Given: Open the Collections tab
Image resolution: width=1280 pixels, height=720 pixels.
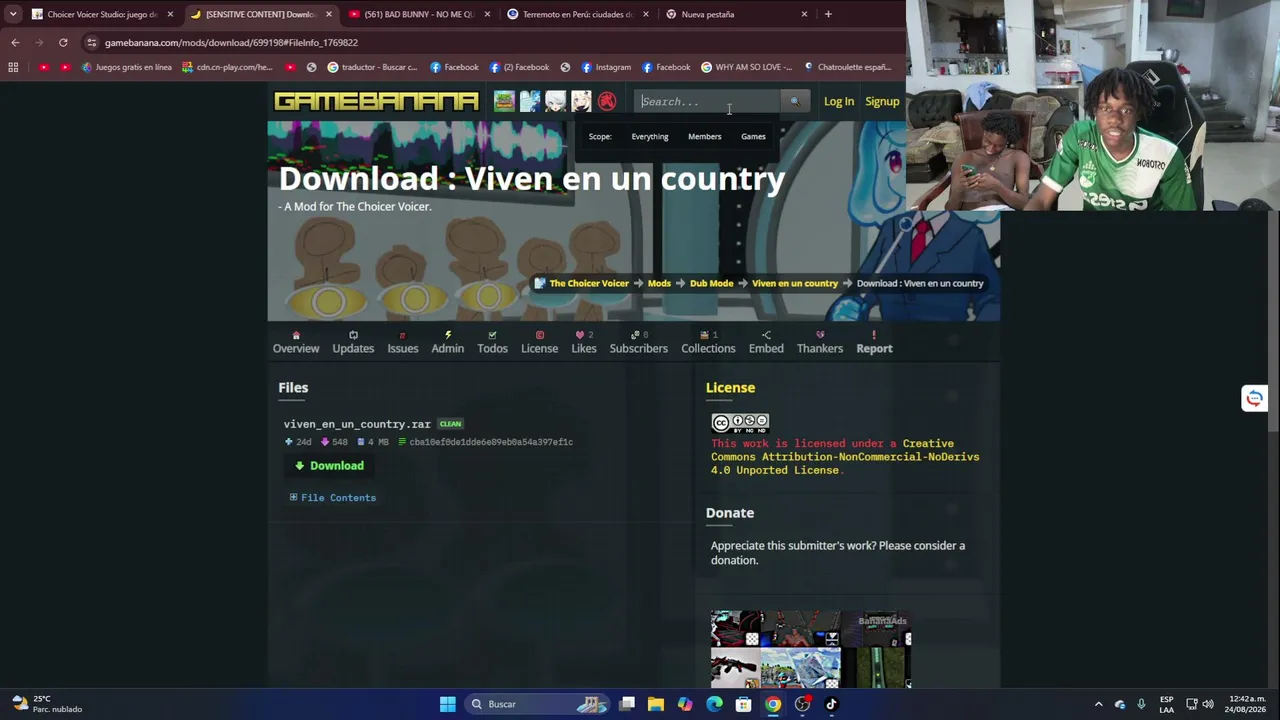Looking at the screenshot, I should pos(708,342).
